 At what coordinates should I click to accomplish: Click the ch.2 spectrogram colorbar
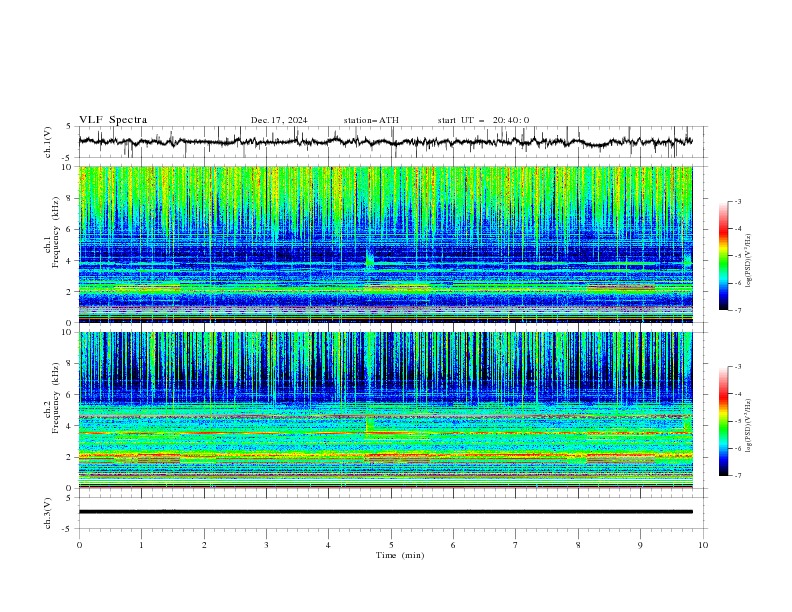[x=723, y=421]
